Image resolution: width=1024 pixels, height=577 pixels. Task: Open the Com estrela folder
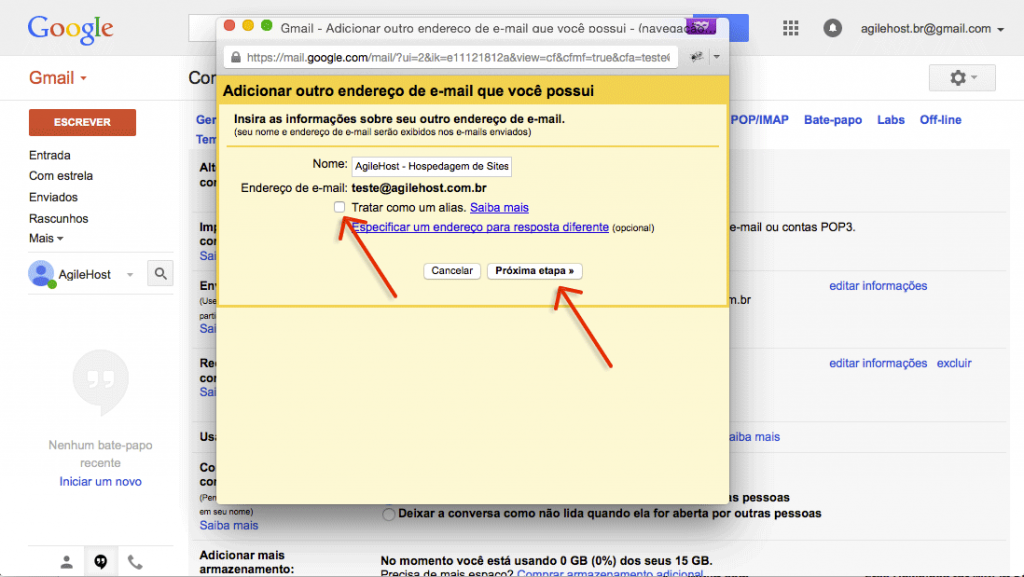click(61, 176)
